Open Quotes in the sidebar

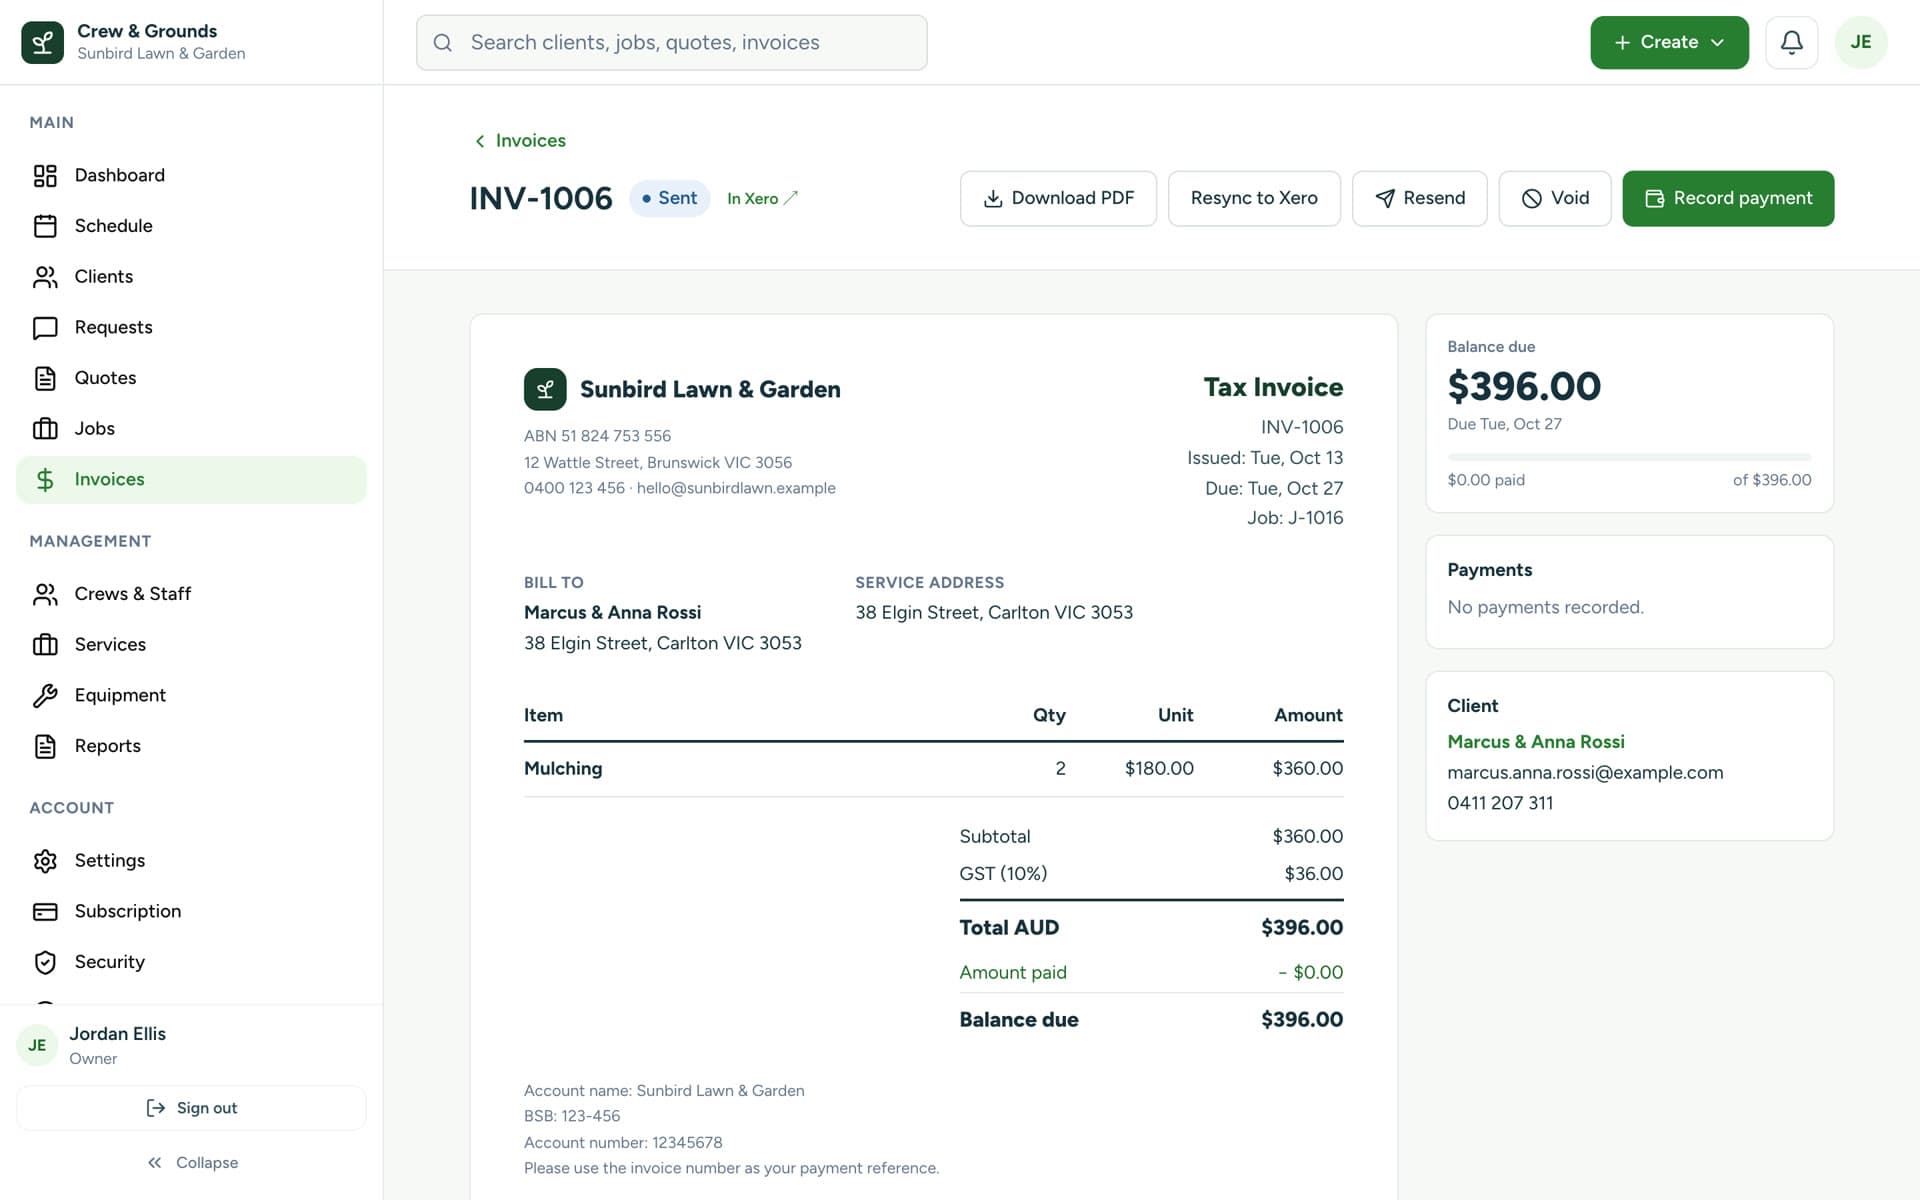pyautogui.click(x=191, y=378)
